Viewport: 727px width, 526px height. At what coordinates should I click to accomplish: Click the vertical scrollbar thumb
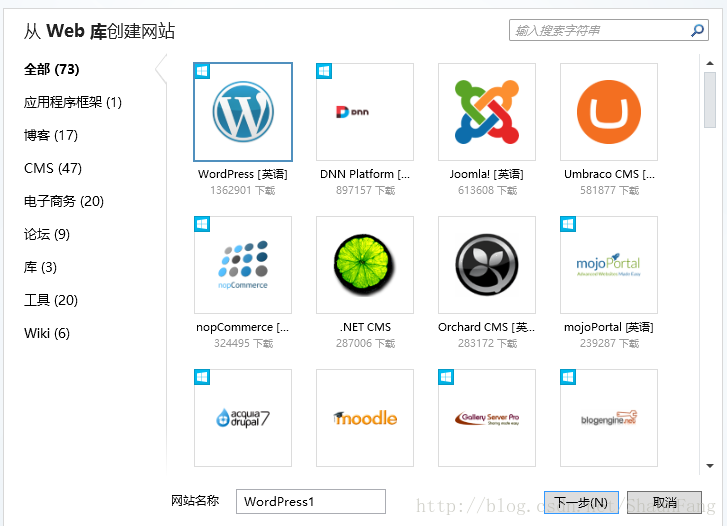click(x=709, y=100)
